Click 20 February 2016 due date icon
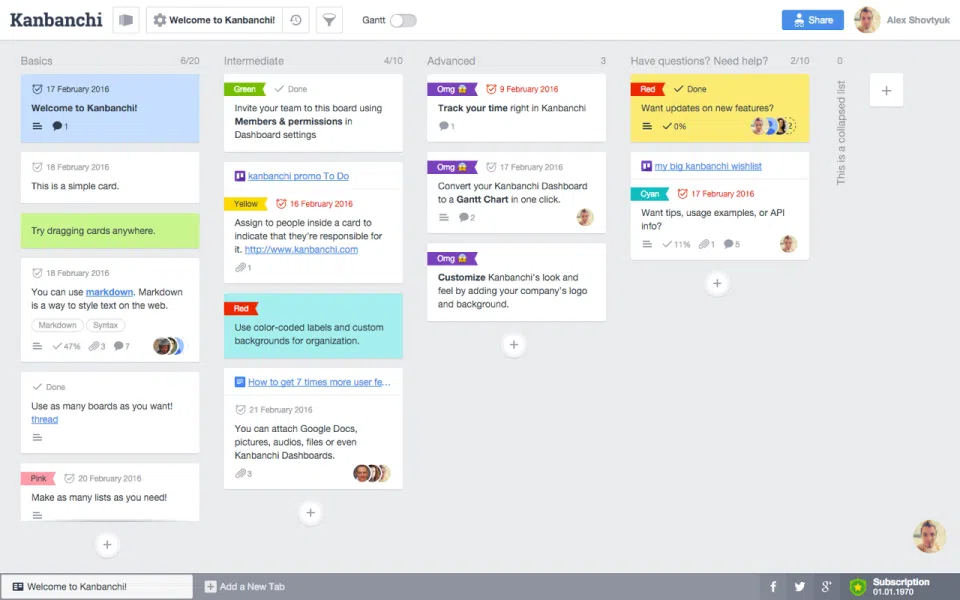The height and width of the screenshot is (600, 960). click(69, 478)
